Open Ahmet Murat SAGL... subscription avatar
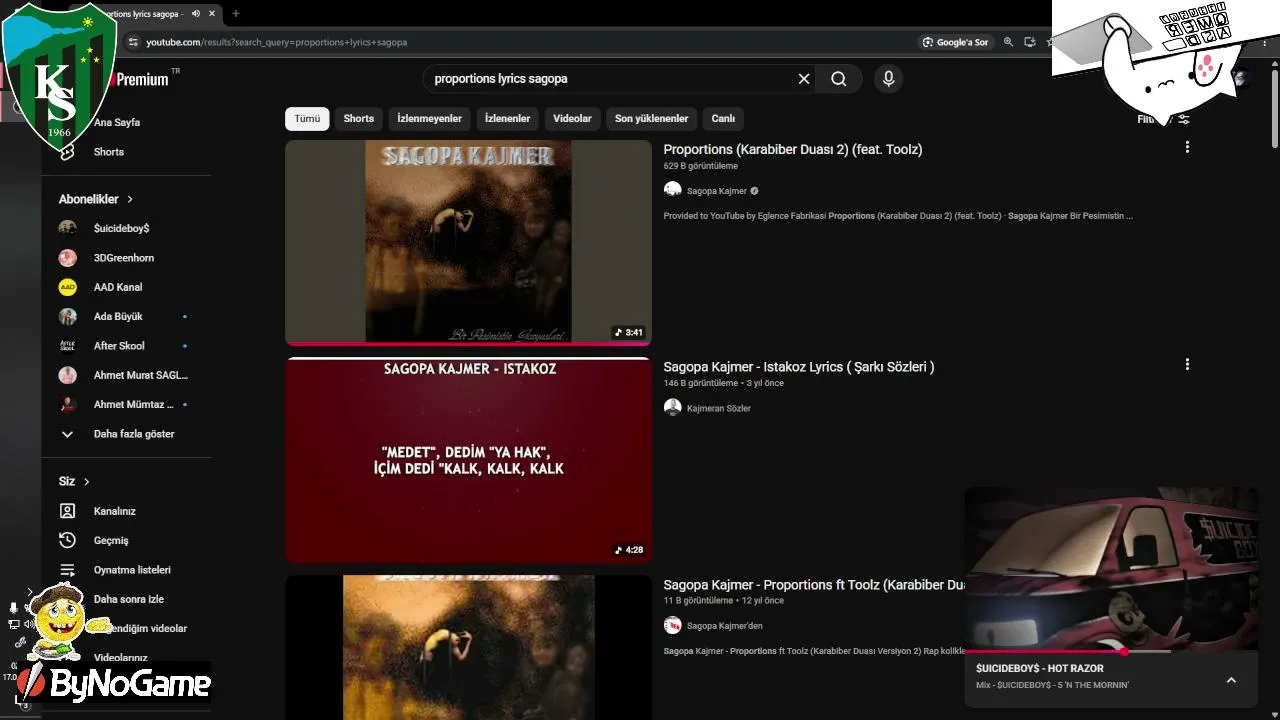This screenshot has height=720, width=1280. [x=67, y=375]
